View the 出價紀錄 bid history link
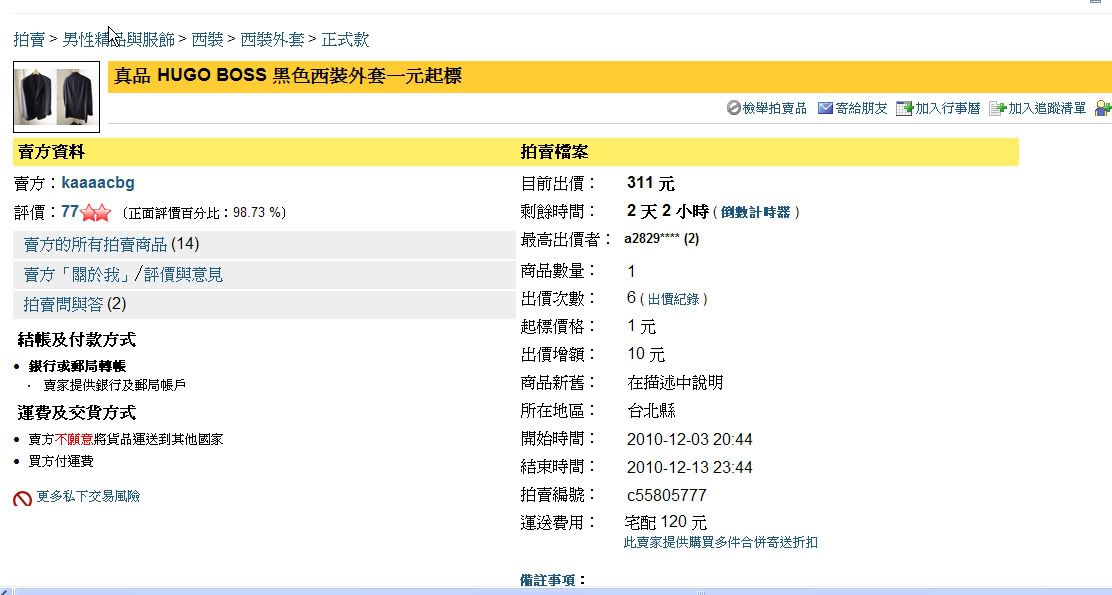The width and height of the screenshot is (1112, 595). click(678, 299)
